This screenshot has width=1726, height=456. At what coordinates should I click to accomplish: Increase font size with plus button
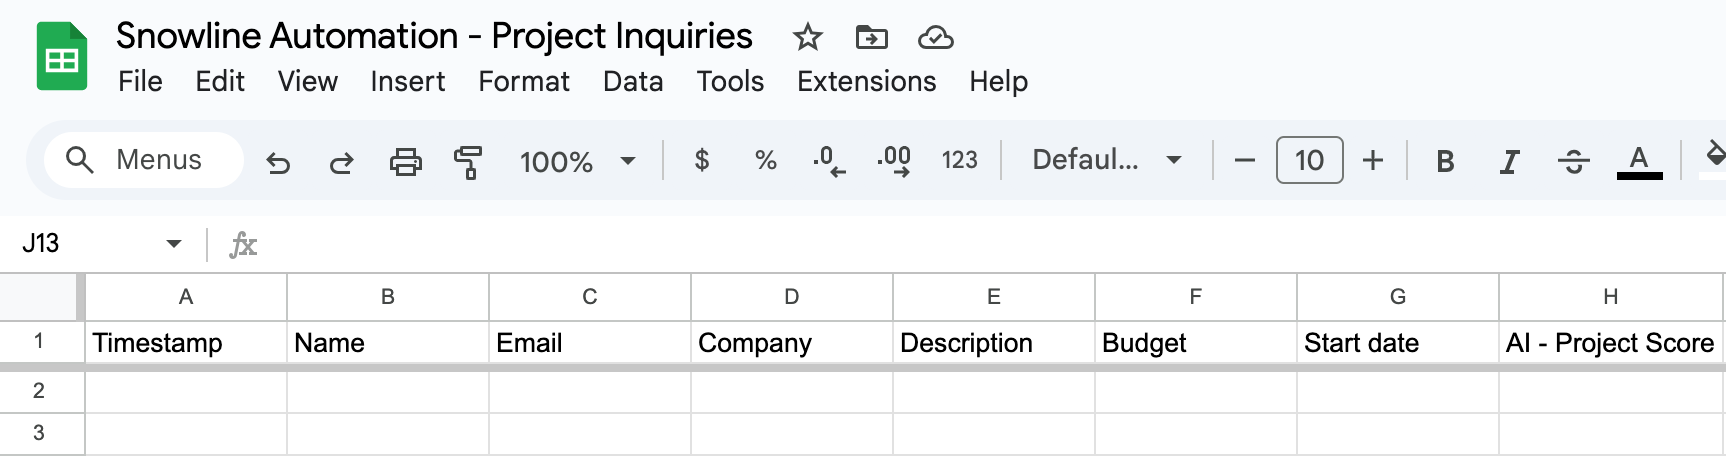[1373, 160]
